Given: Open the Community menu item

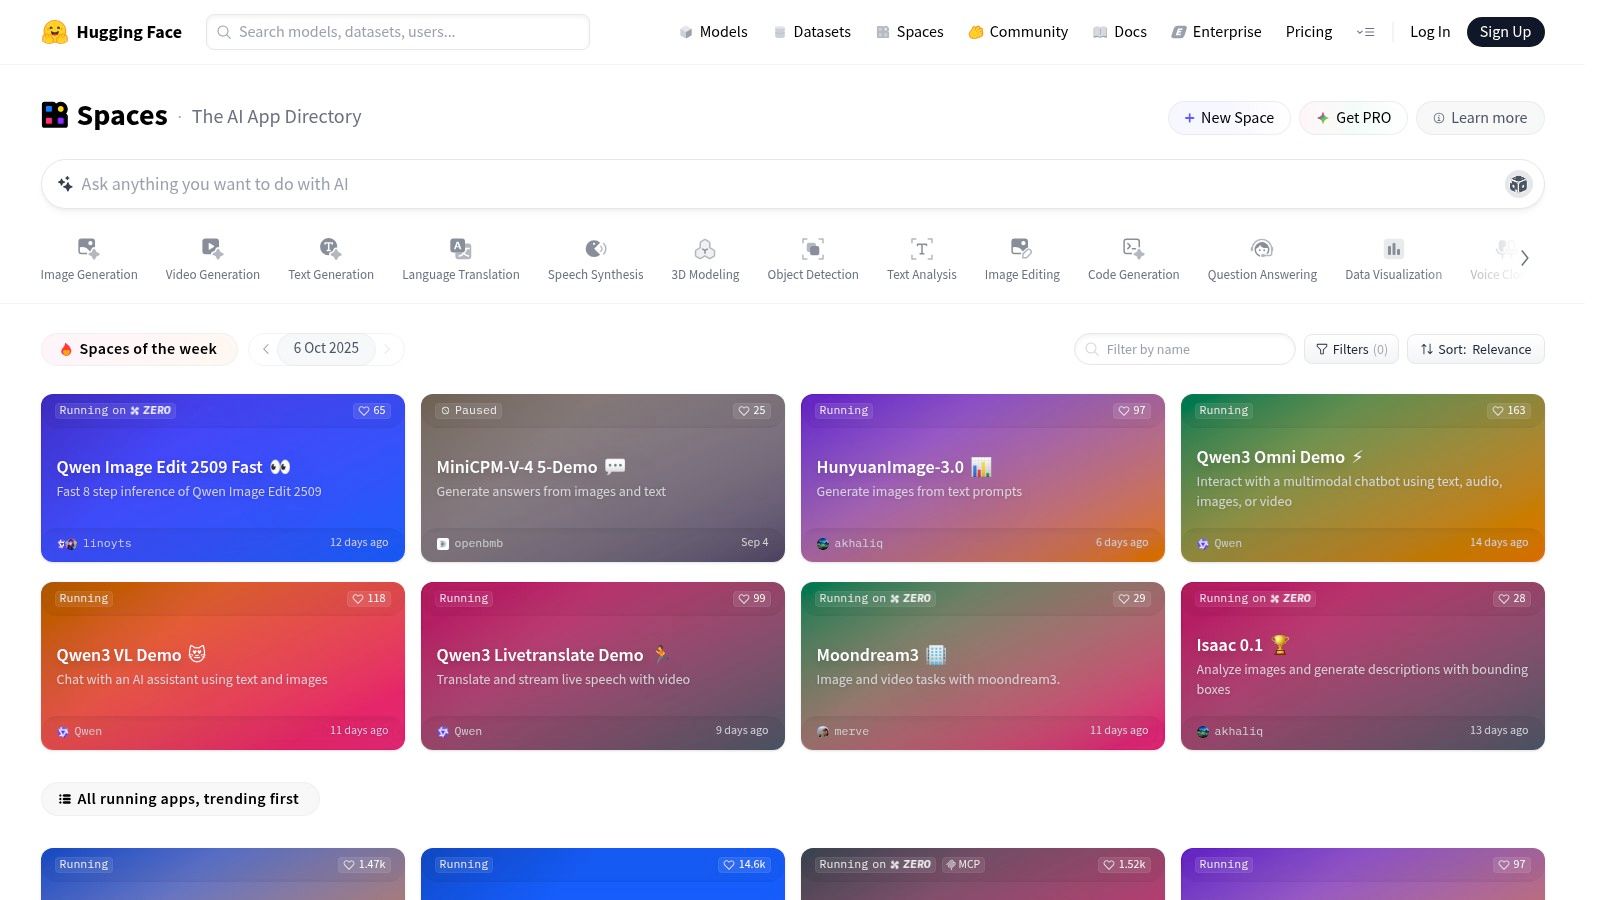Looking at the screenshot, I should [x=1018, y=32].
